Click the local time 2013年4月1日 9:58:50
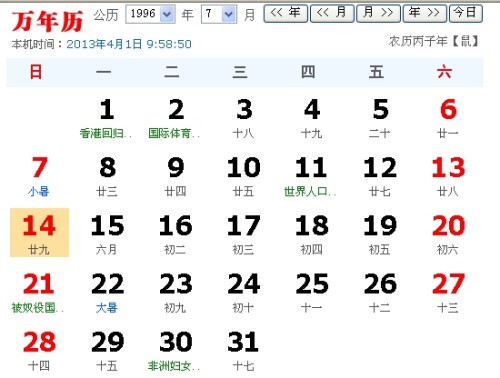 [129, 44]
